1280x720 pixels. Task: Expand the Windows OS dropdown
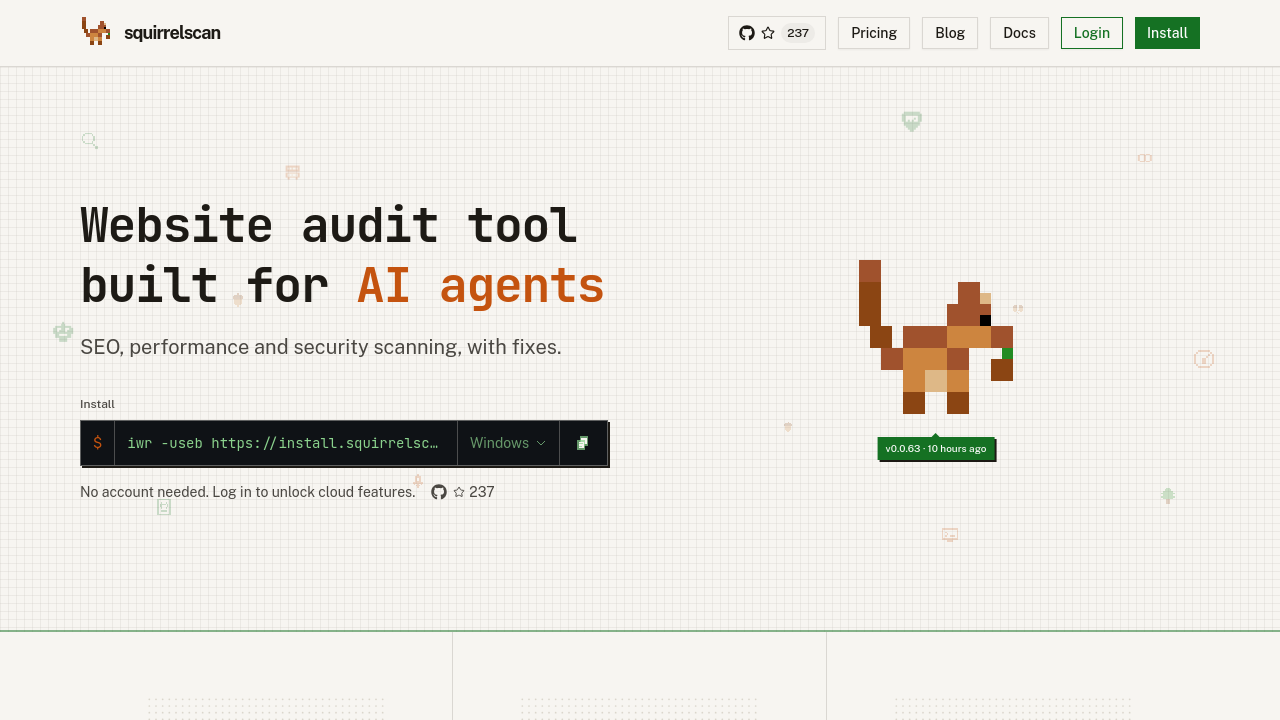tap(508, 443)
